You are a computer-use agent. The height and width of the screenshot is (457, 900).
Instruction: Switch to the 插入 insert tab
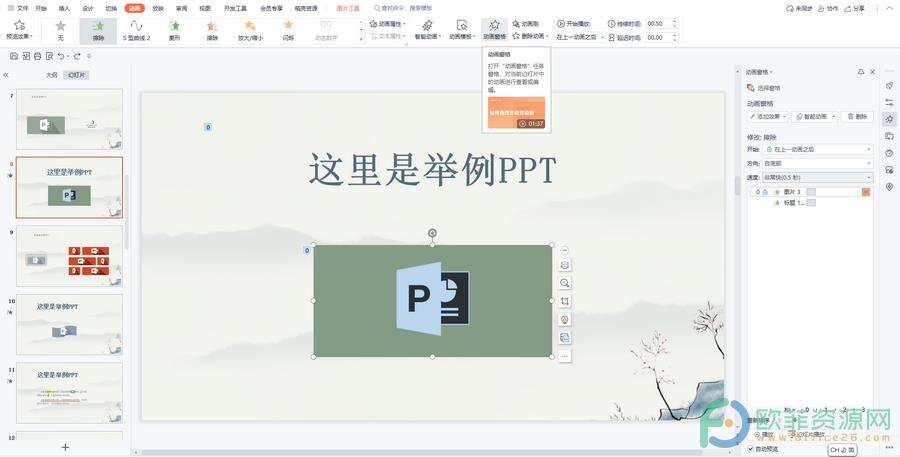pyautogui.click(x=64, y=9)
